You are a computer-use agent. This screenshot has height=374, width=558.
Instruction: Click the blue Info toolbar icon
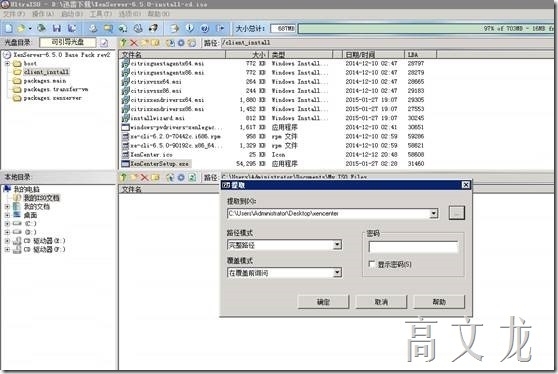(190, 28)
